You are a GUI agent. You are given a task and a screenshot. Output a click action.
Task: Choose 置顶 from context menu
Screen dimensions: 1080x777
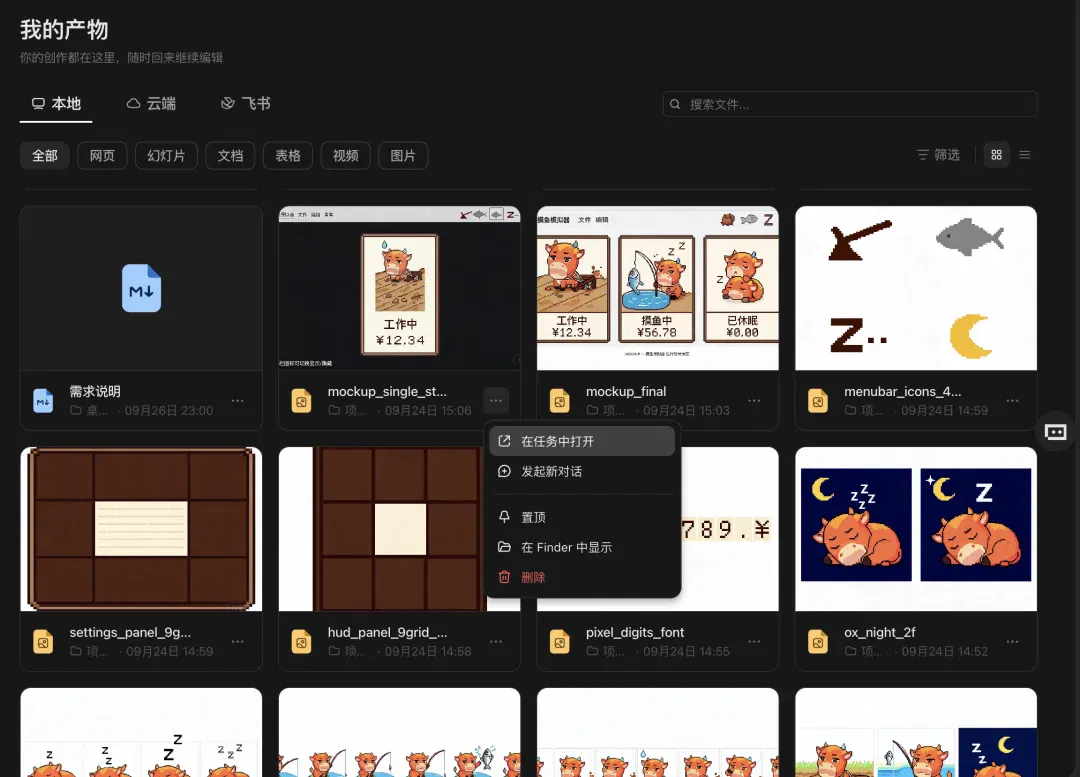[x=582, y=517]
